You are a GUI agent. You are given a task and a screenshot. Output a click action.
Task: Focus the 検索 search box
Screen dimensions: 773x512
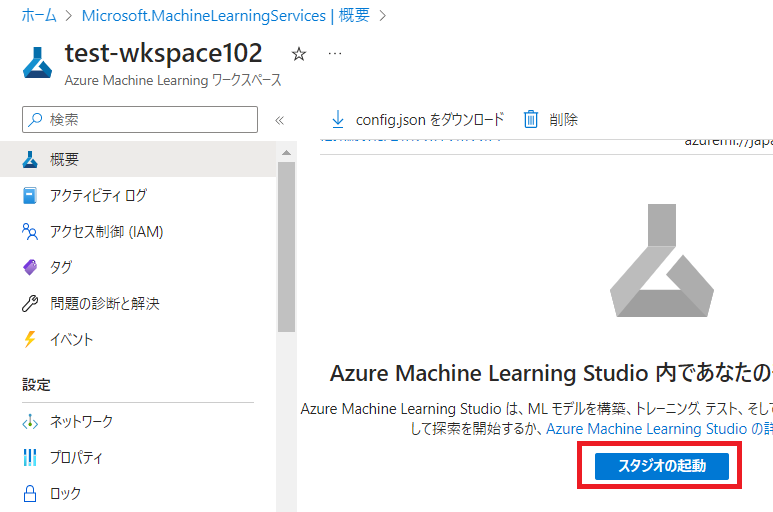click(140, 119)
